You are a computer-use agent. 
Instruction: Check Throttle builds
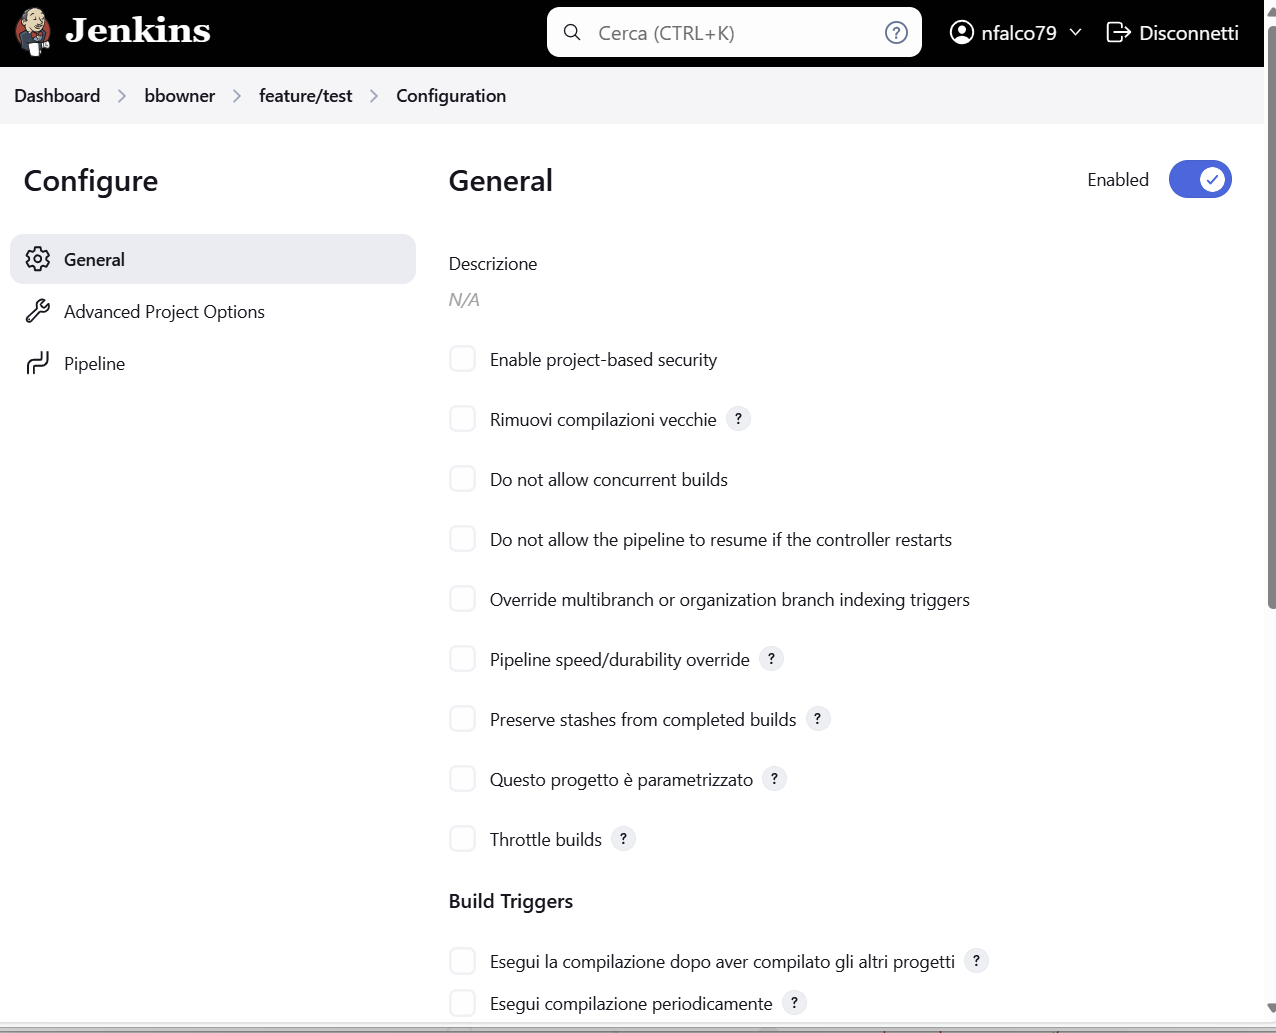462,839
